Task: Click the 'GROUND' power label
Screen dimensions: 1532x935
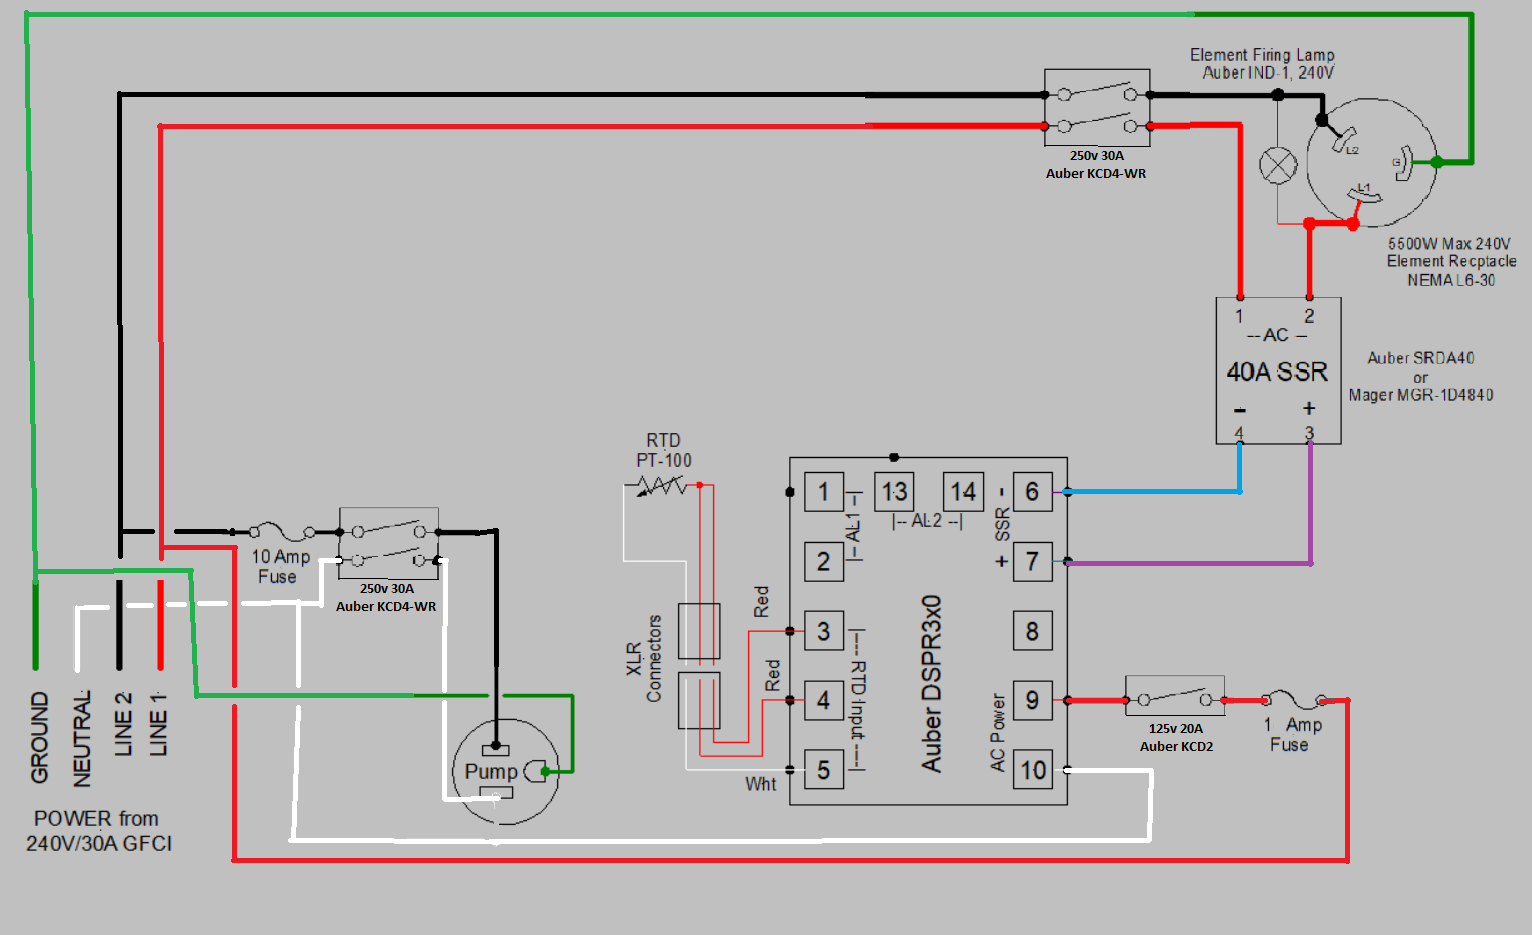Action: click(39, 737)
